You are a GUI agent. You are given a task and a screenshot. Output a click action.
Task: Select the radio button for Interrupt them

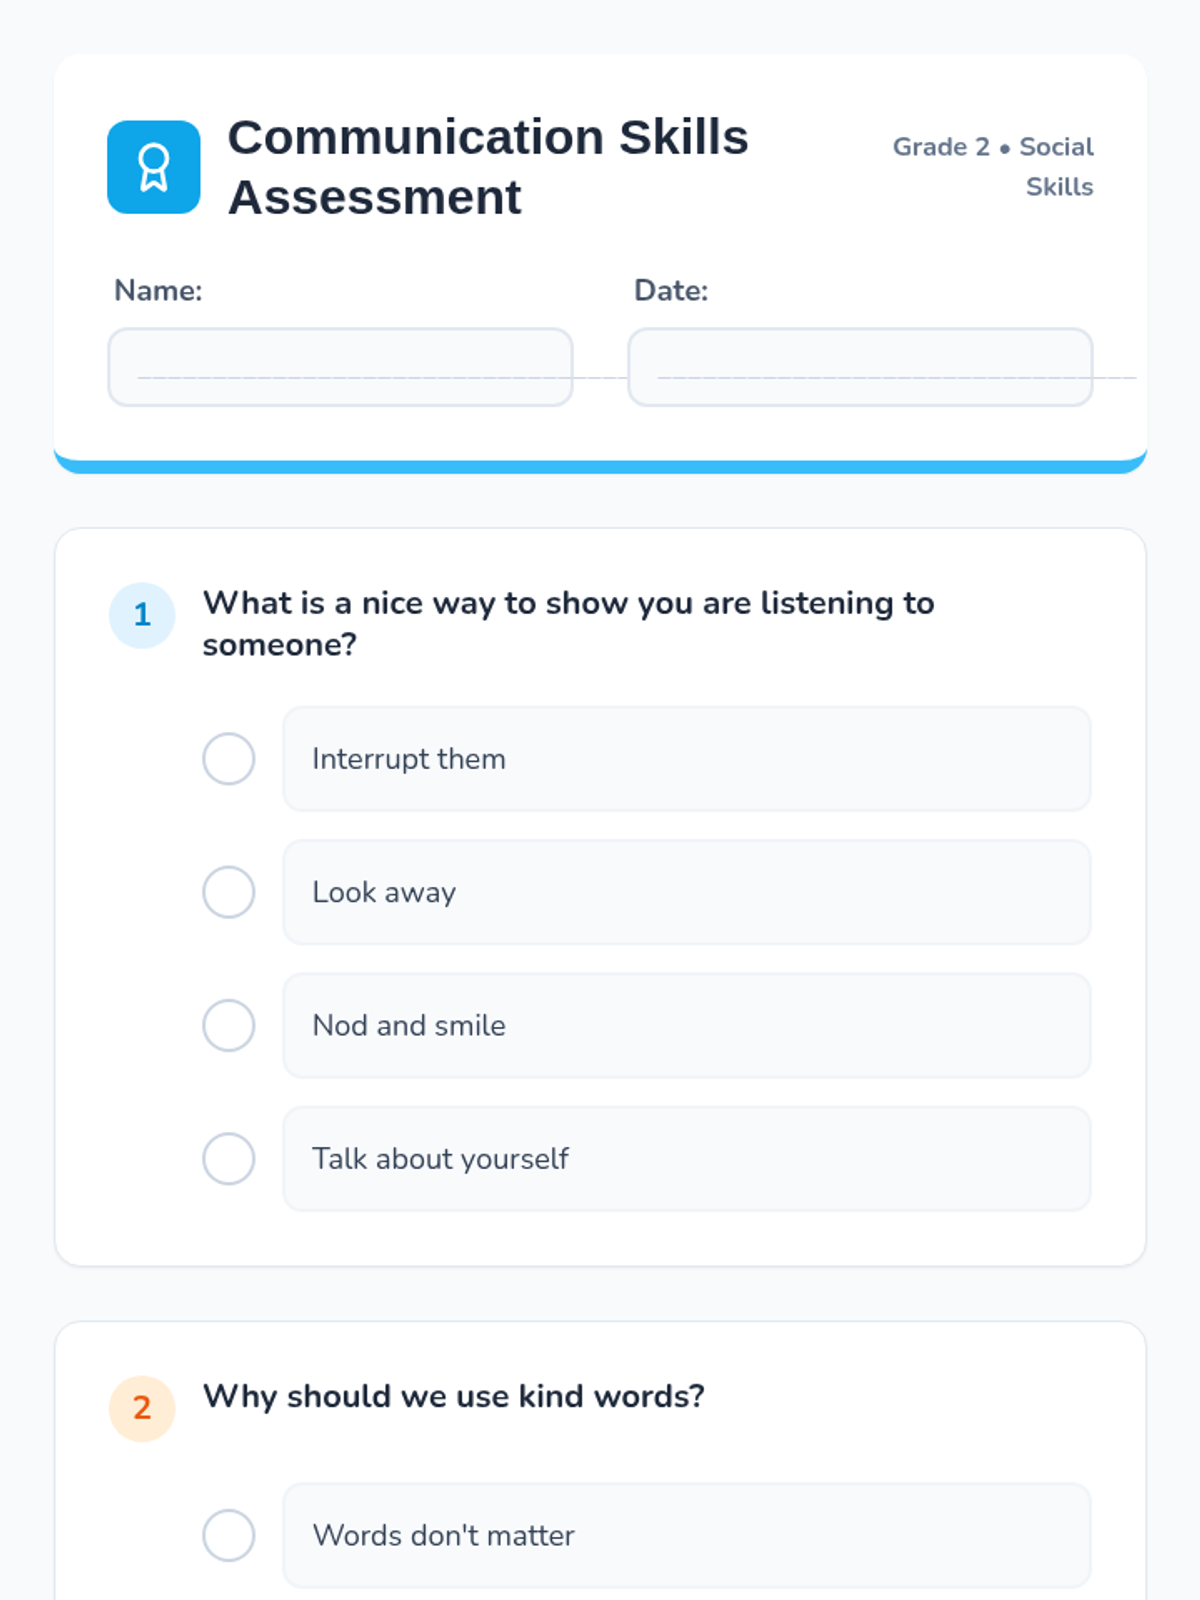pos(229,759)
